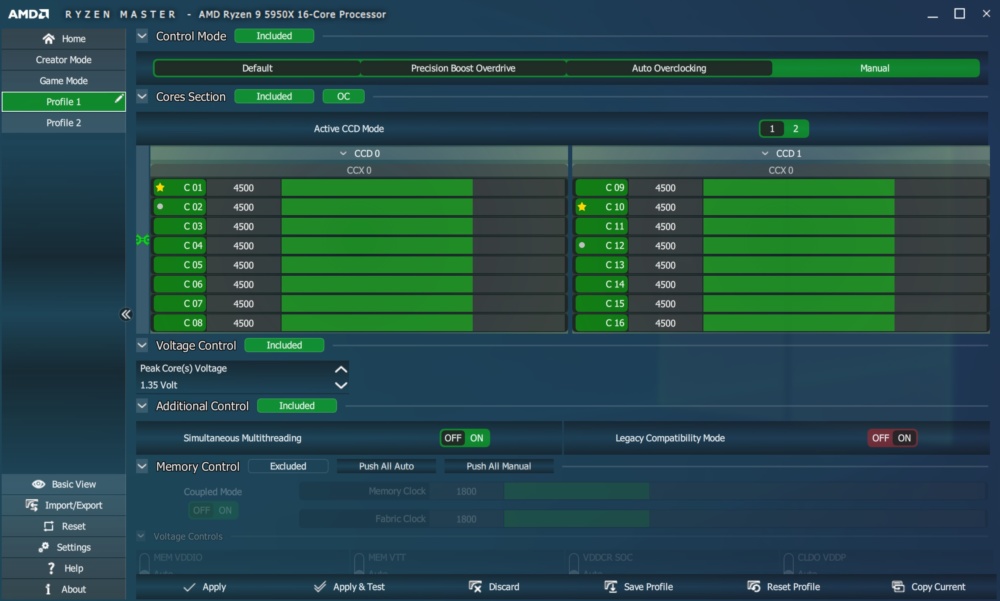Toggle Legacy Compatibility Mode switch

(892, 438)
